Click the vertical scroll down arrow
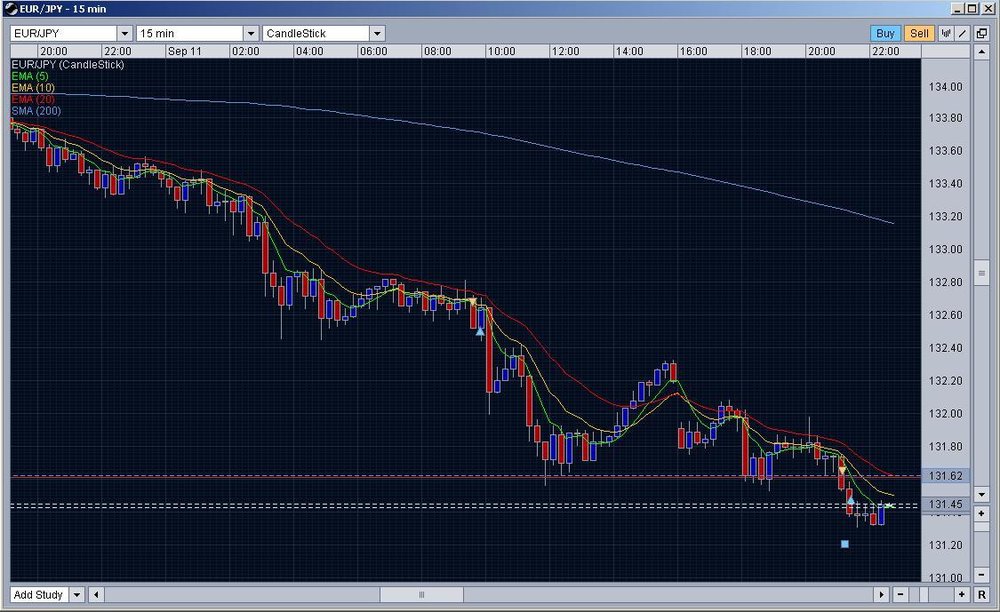Viewport: 1000px width, 612px height. pos(982,494)
